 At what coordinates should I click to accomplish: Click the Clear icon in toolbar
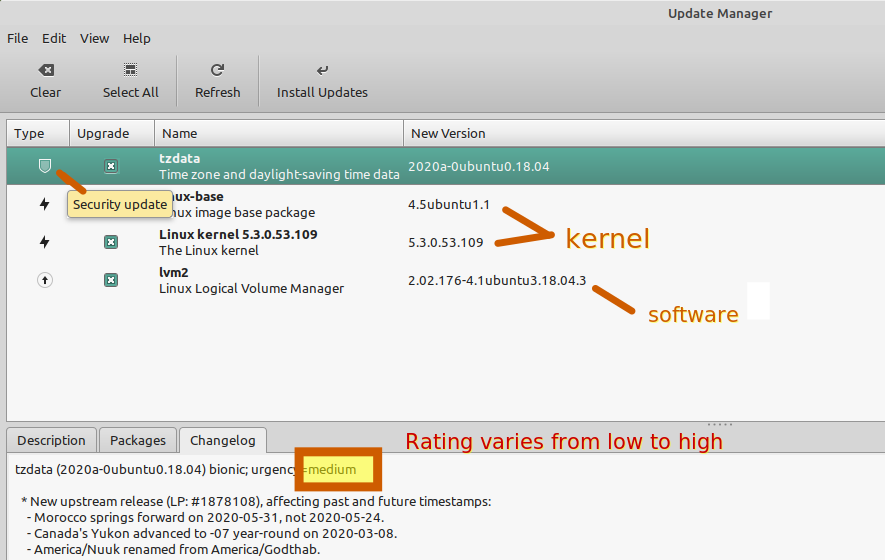(45, 70)
